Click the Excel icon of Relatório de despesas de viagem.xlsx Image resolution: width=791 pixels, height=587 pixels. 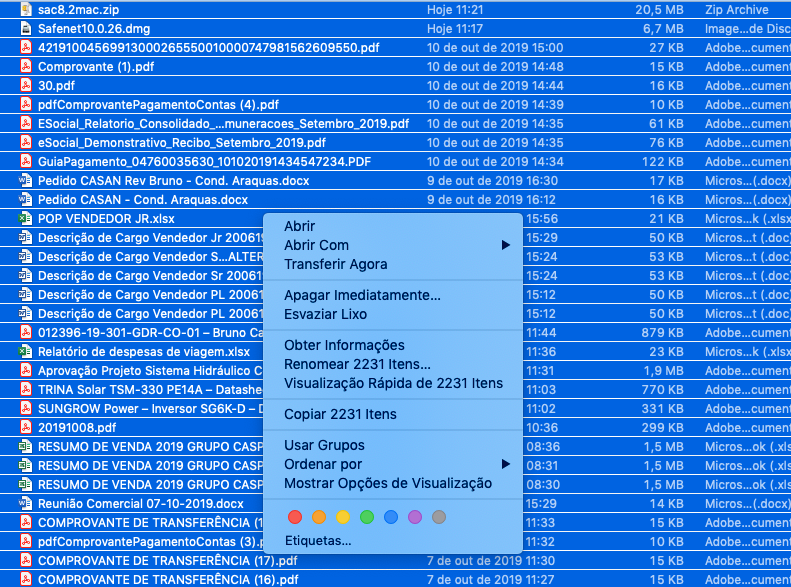pyautogui.click(x=26, y=351)
